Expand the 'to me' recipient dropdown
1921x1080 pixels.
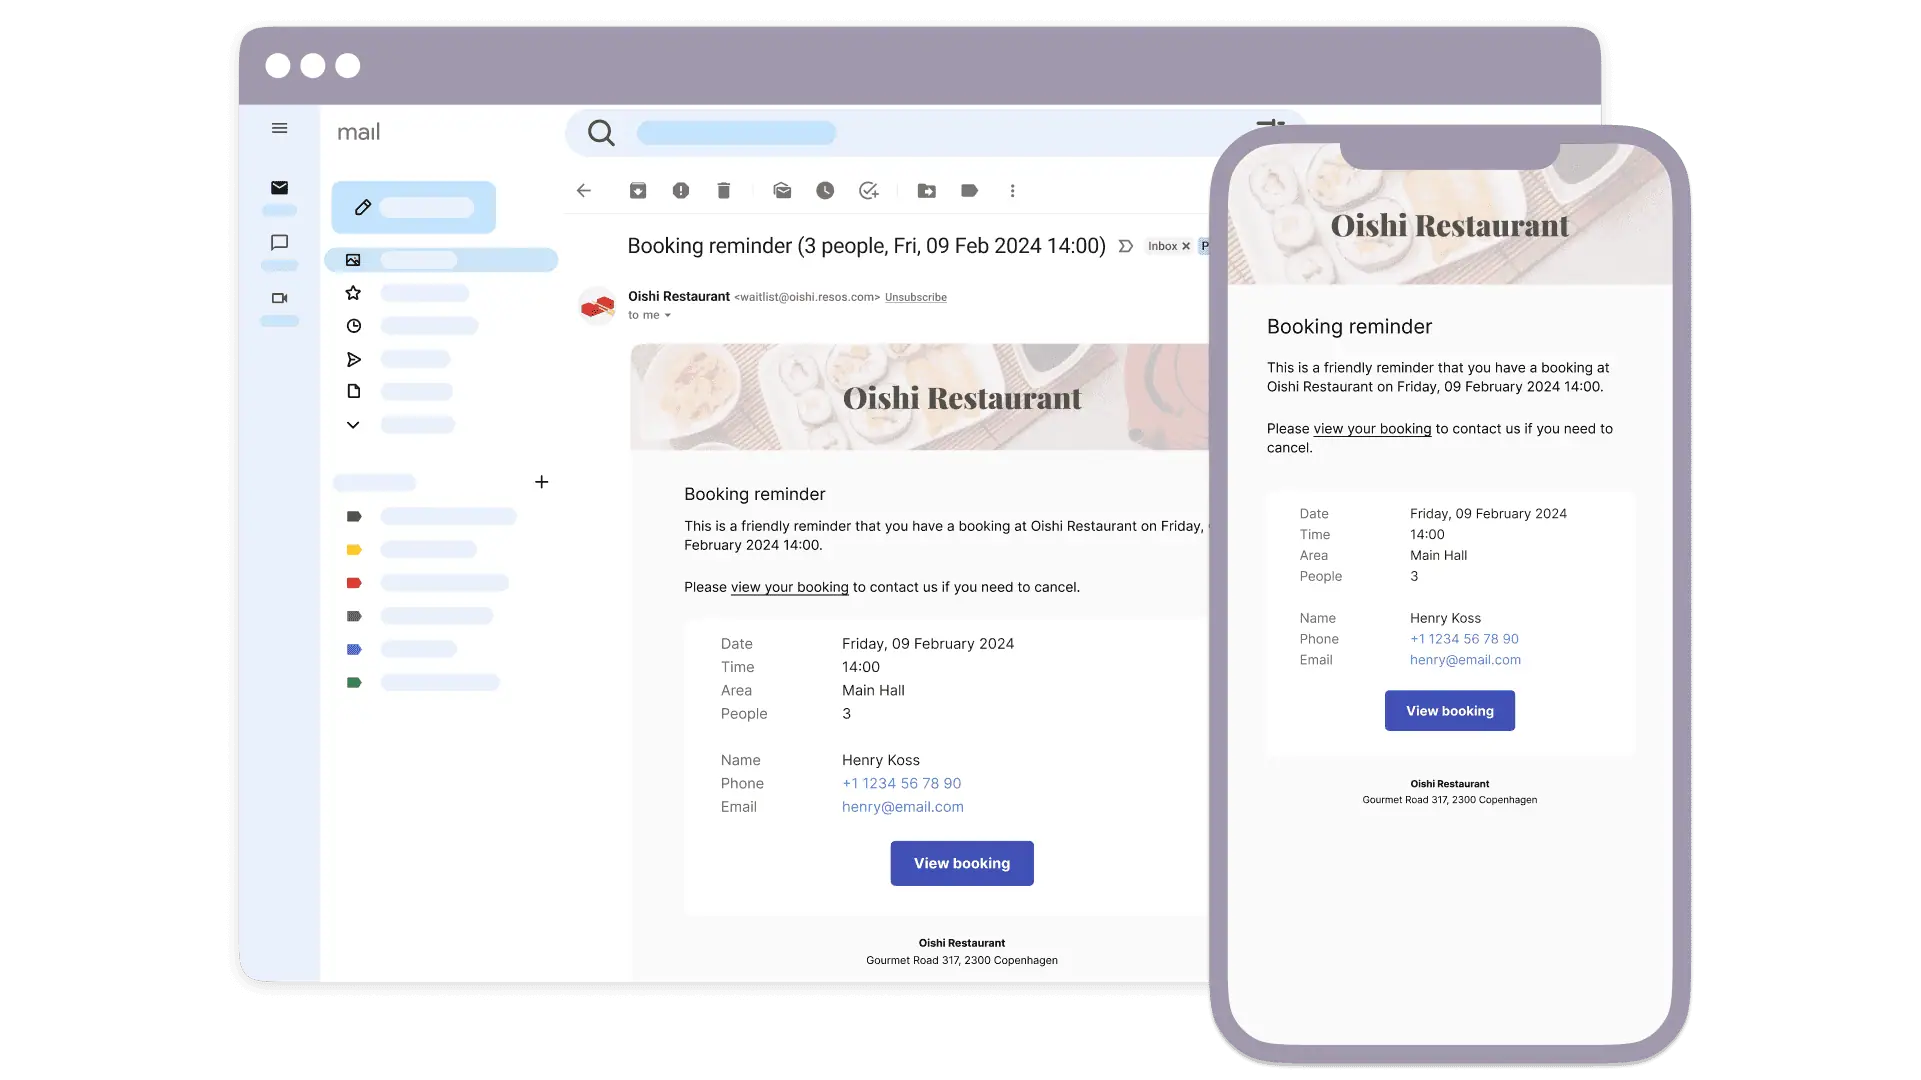click(668, 315)
